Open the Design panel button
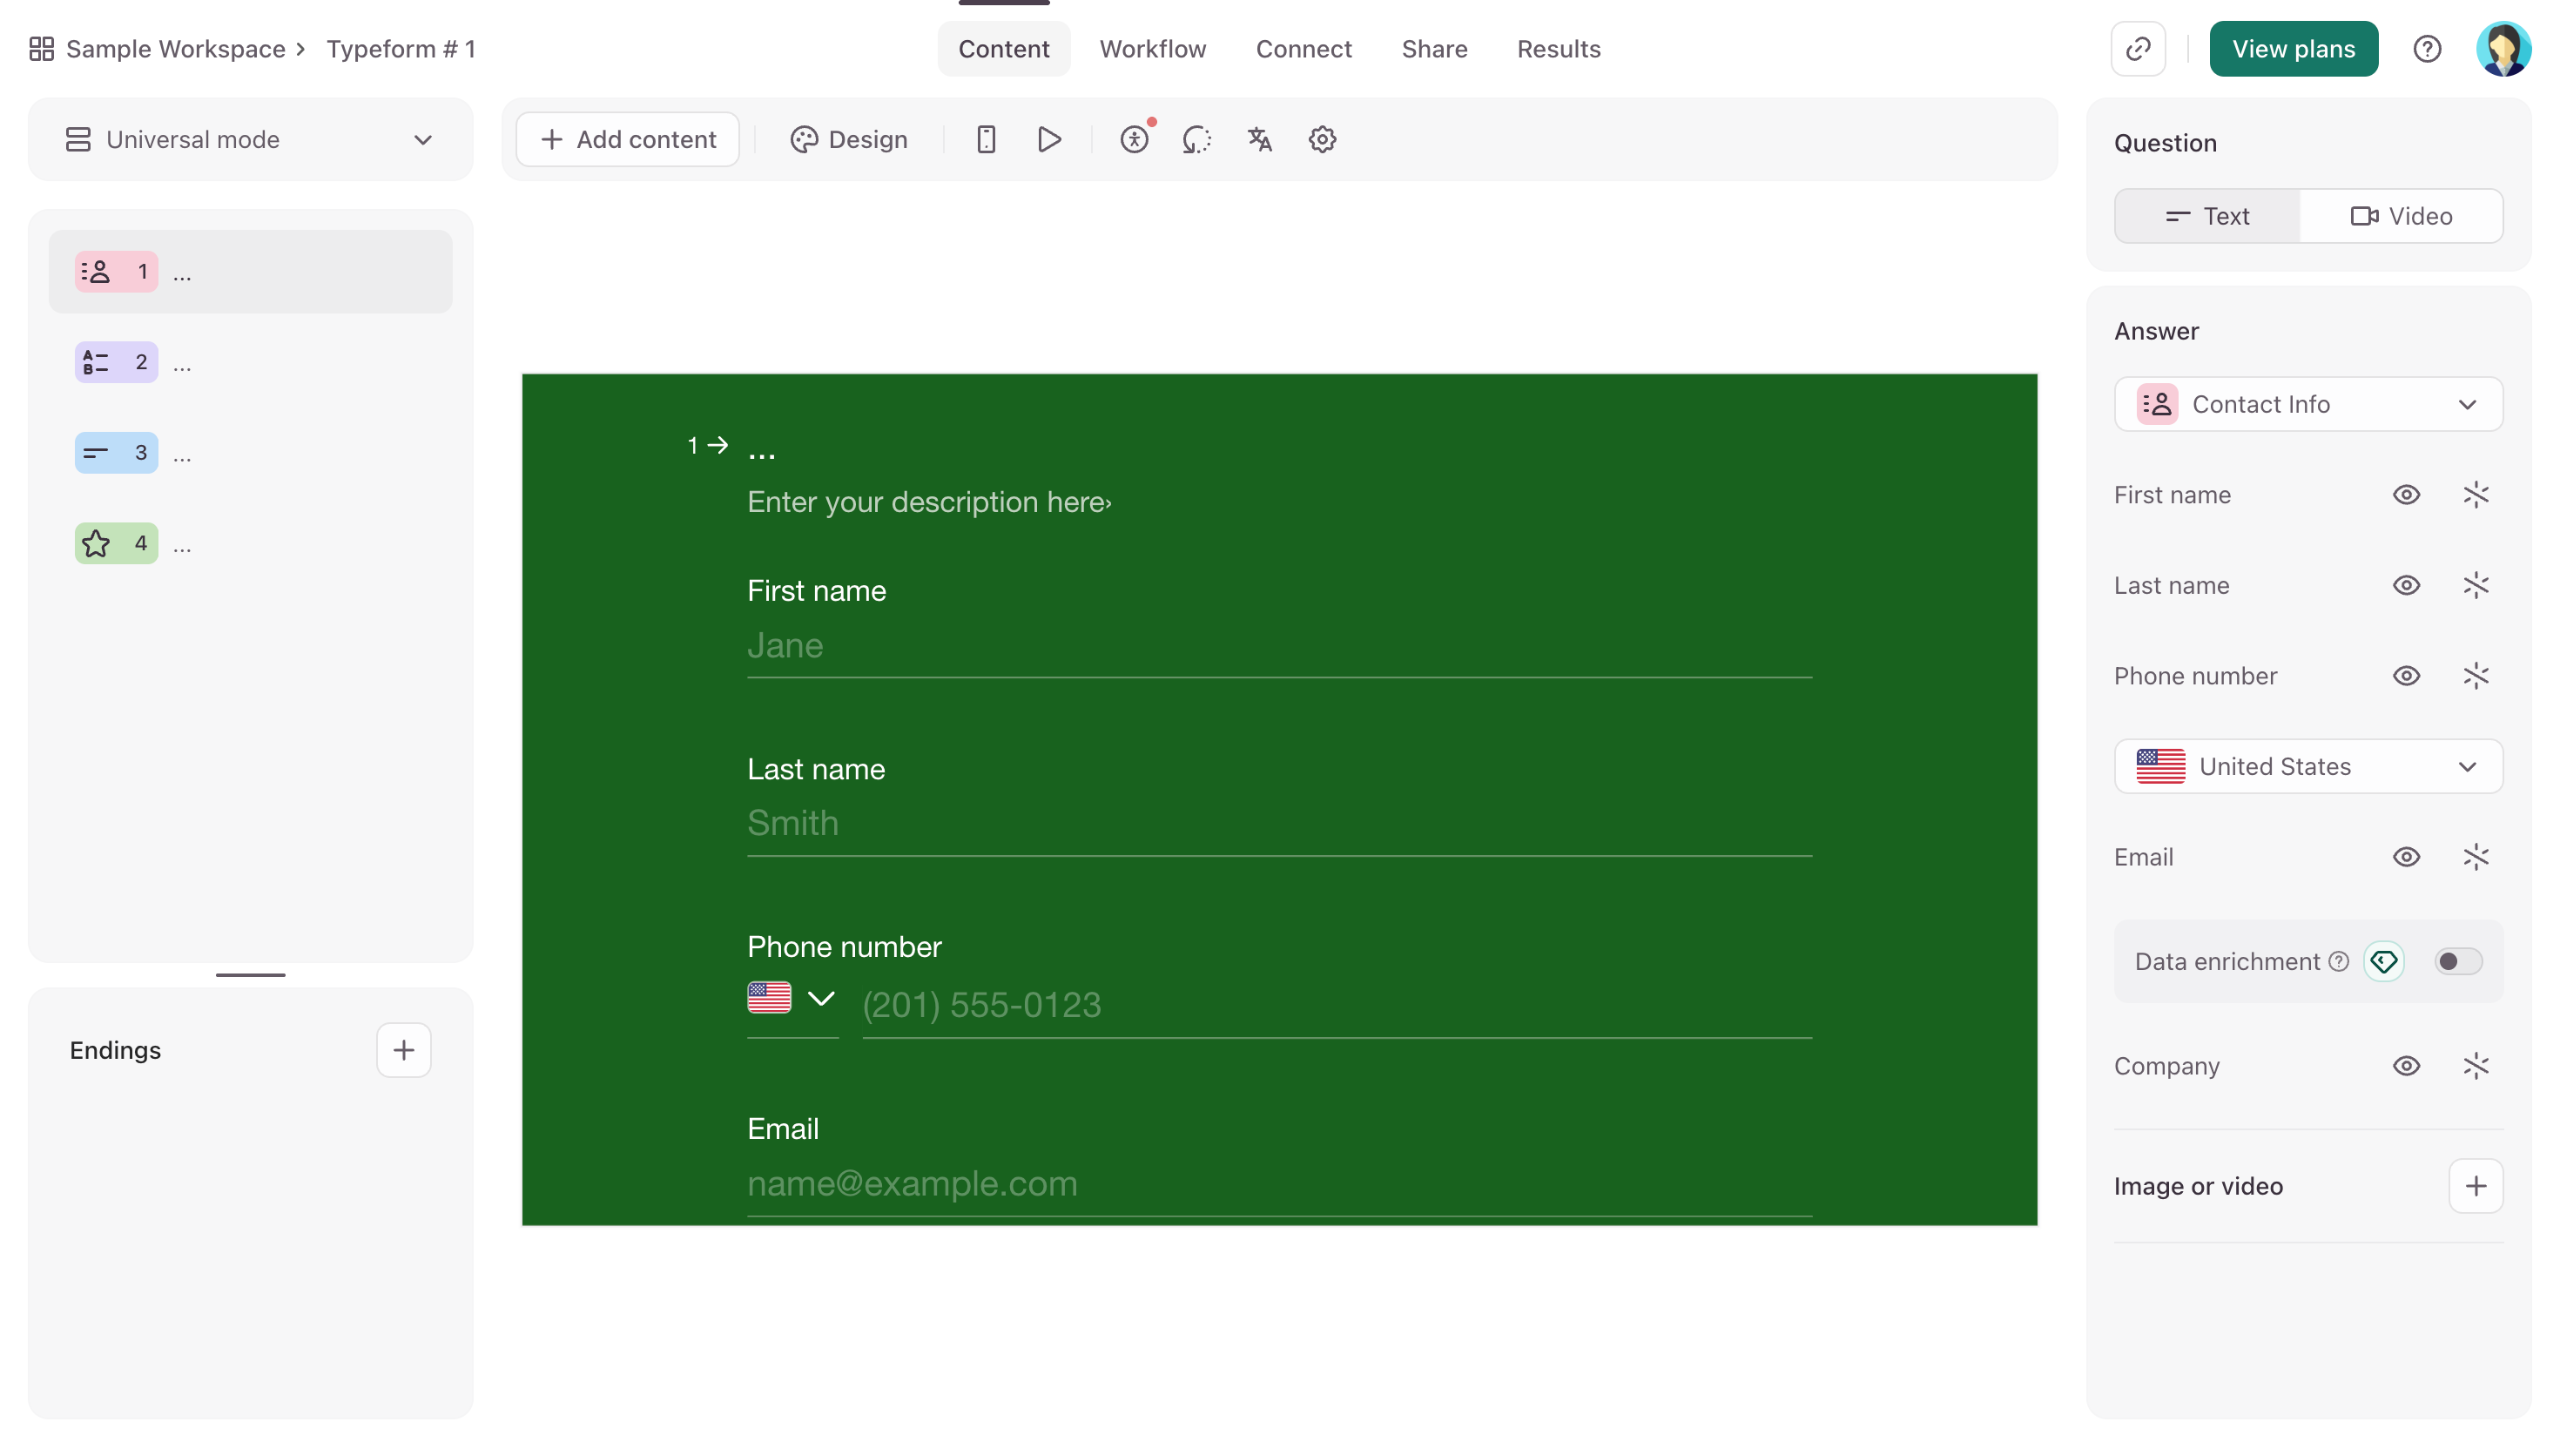 [x=848, y=139]
